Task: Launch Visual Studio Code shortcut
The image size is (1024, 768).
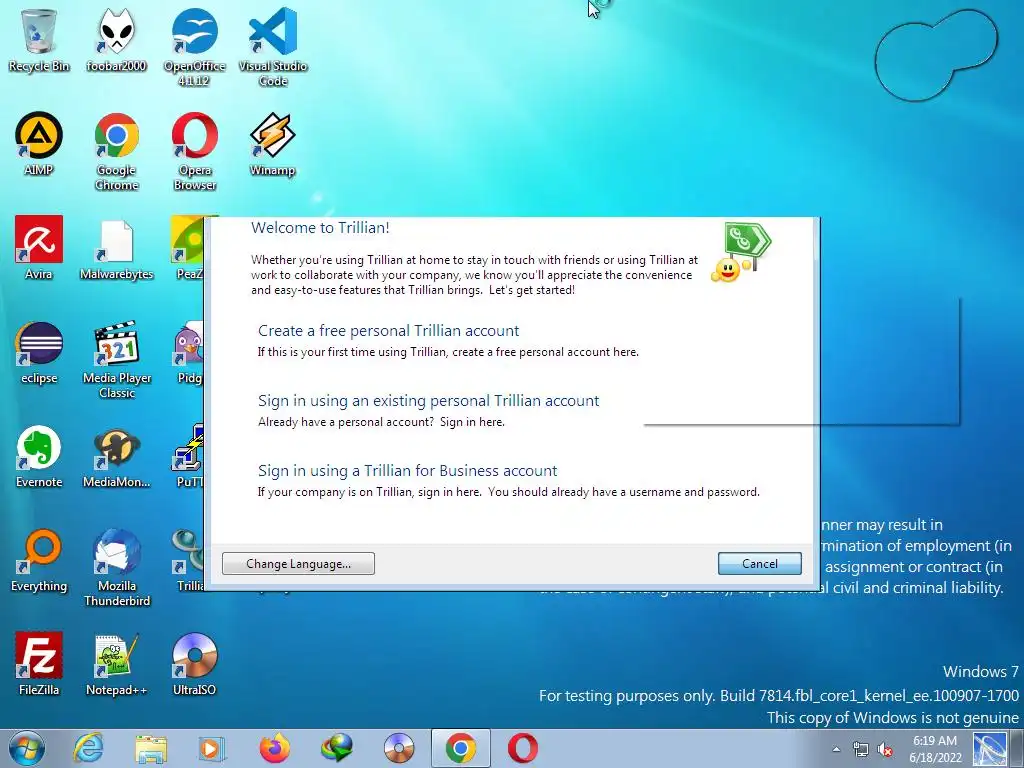Action: tap(273, 47)
